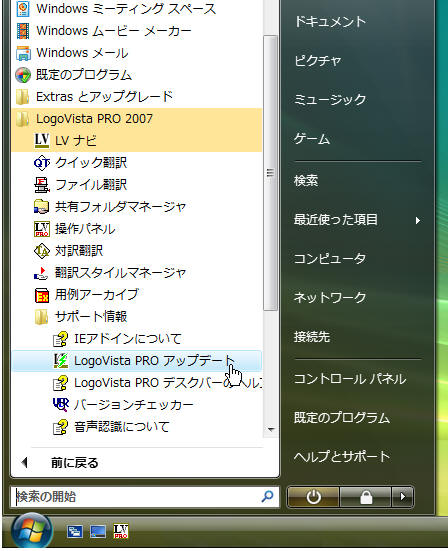Open LogoVista PRO デスクバー help icon

[x=61, y=383]
